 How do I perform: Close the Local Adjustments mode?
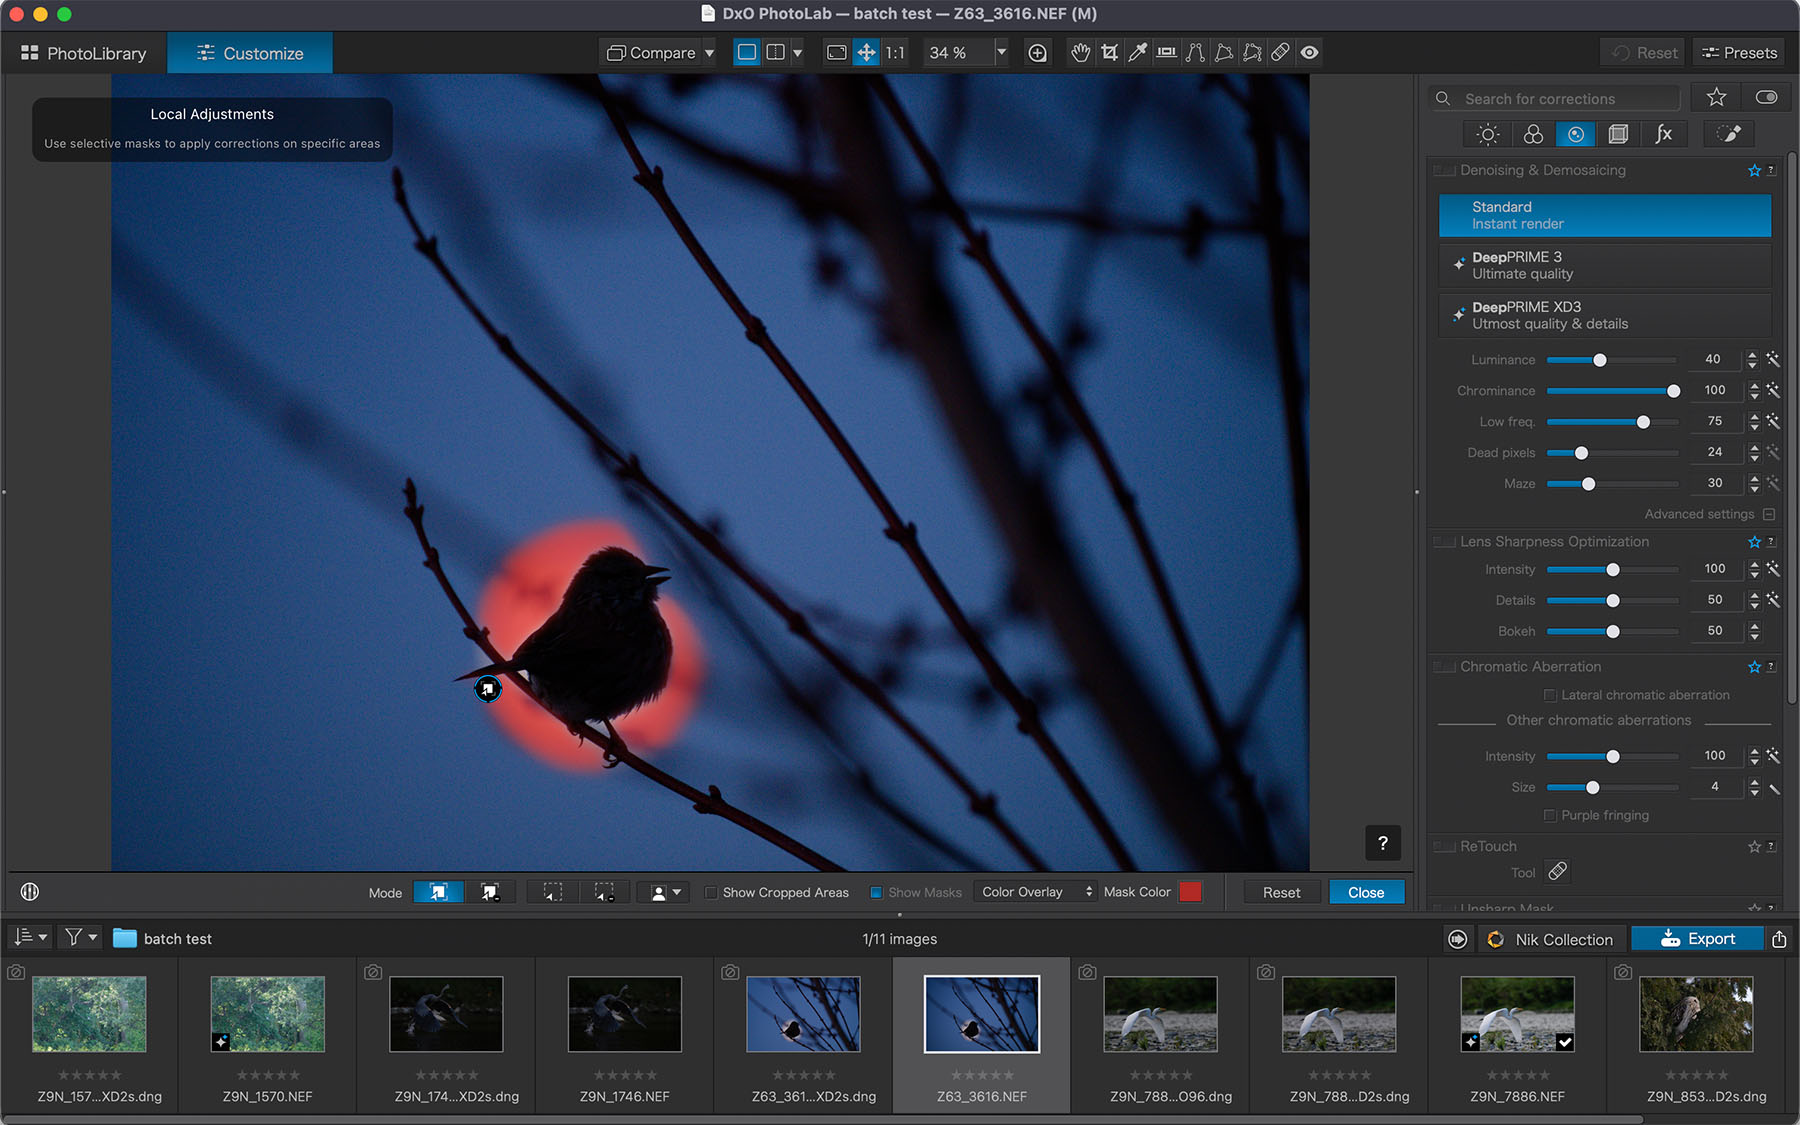(1365, 892)
